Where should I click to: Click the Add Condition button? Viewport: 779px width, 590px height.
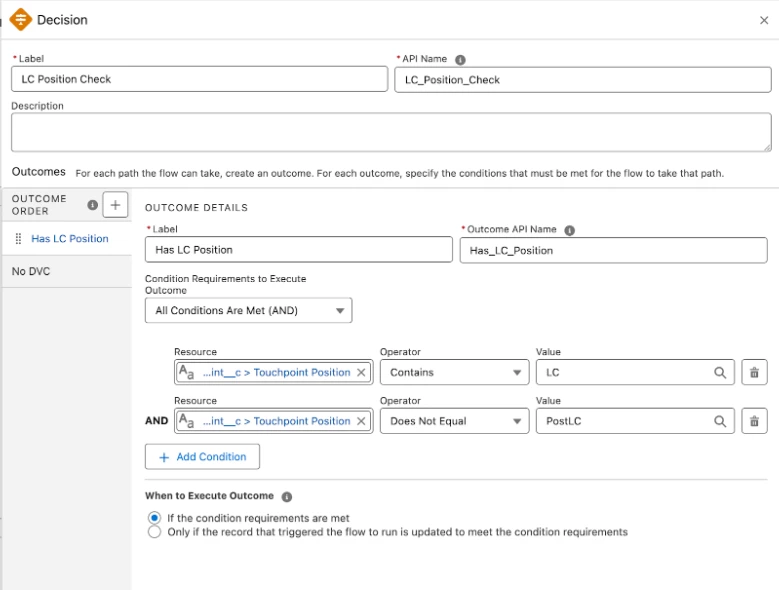click(202, 457)
